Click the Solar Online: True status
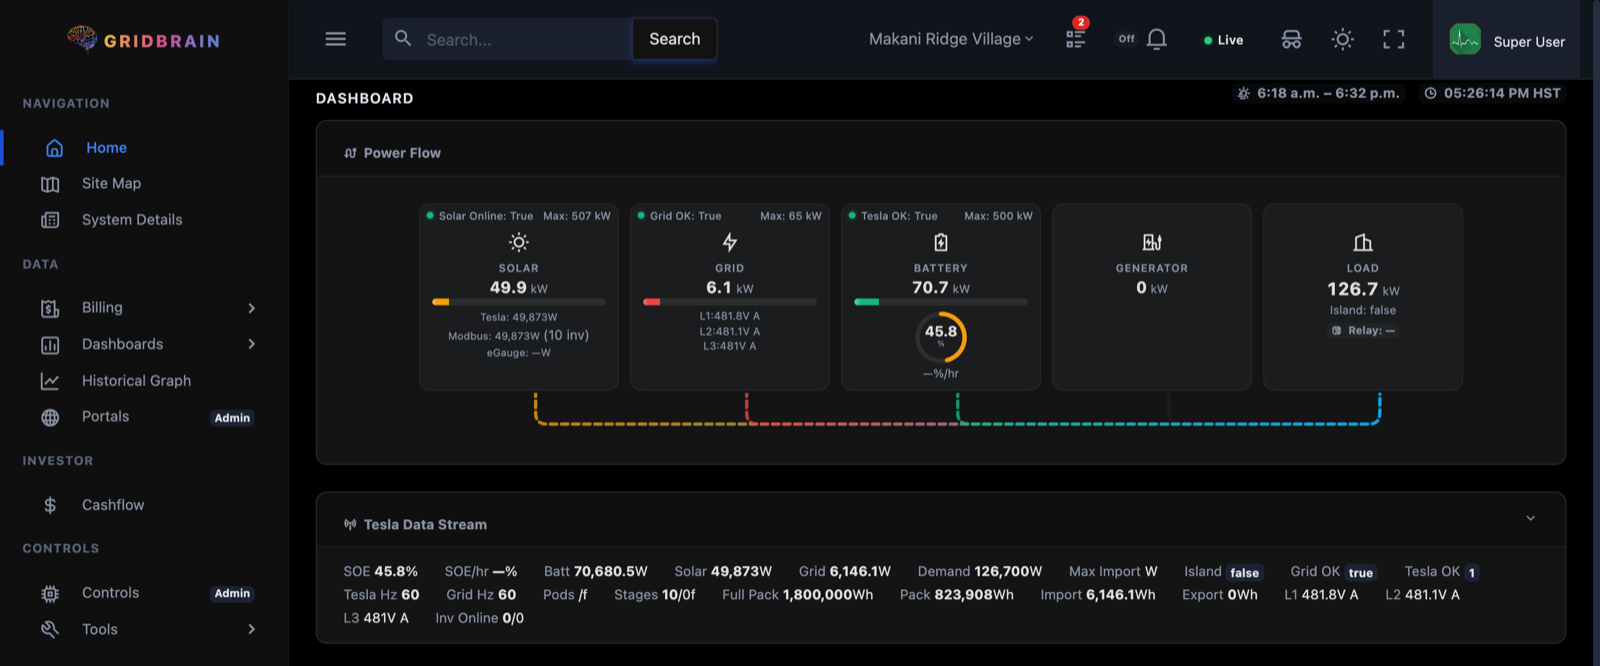 [479, 216]
